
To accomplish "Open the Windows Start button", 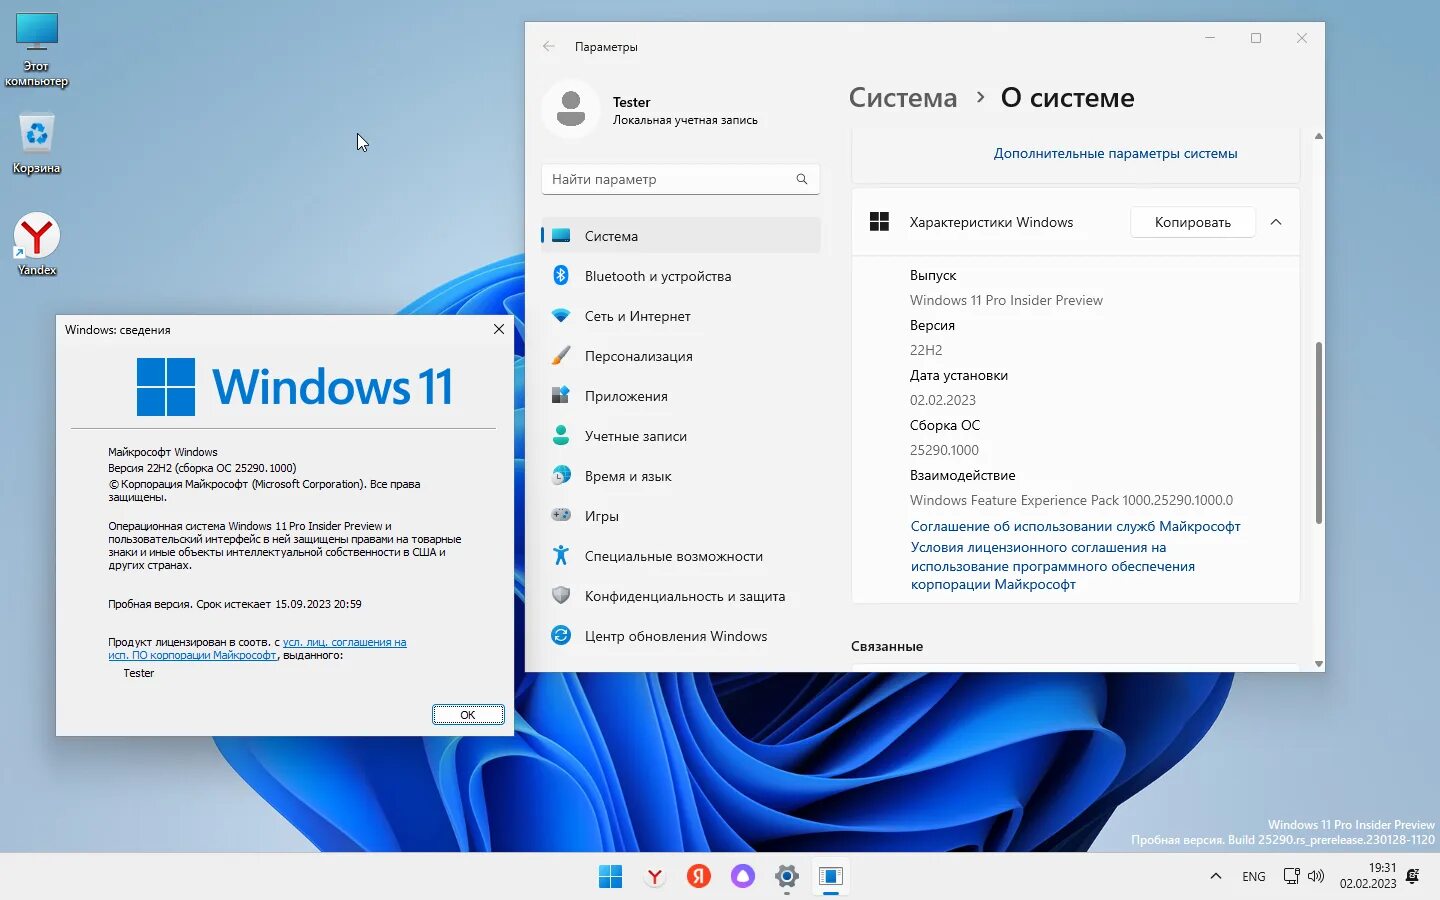I will (x=610, y=877).
